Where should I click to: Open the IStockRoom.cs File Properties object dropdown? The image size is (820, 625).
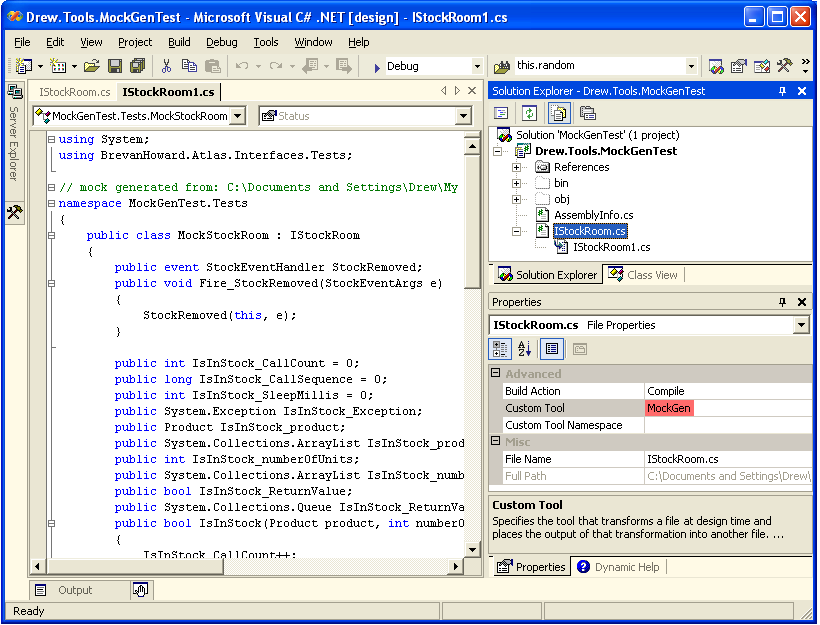pyautogui.click(x=801, y=325)
